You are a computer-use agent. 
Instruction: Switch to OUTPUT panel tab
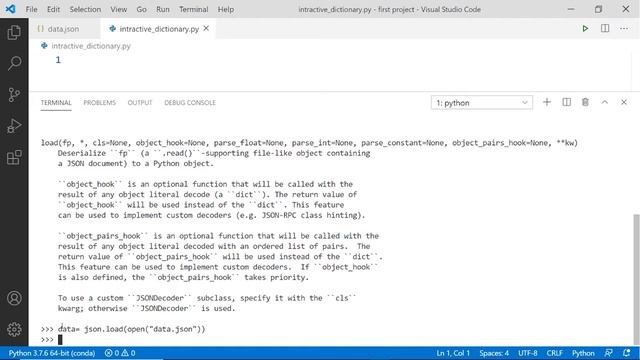tap(140, 103)
